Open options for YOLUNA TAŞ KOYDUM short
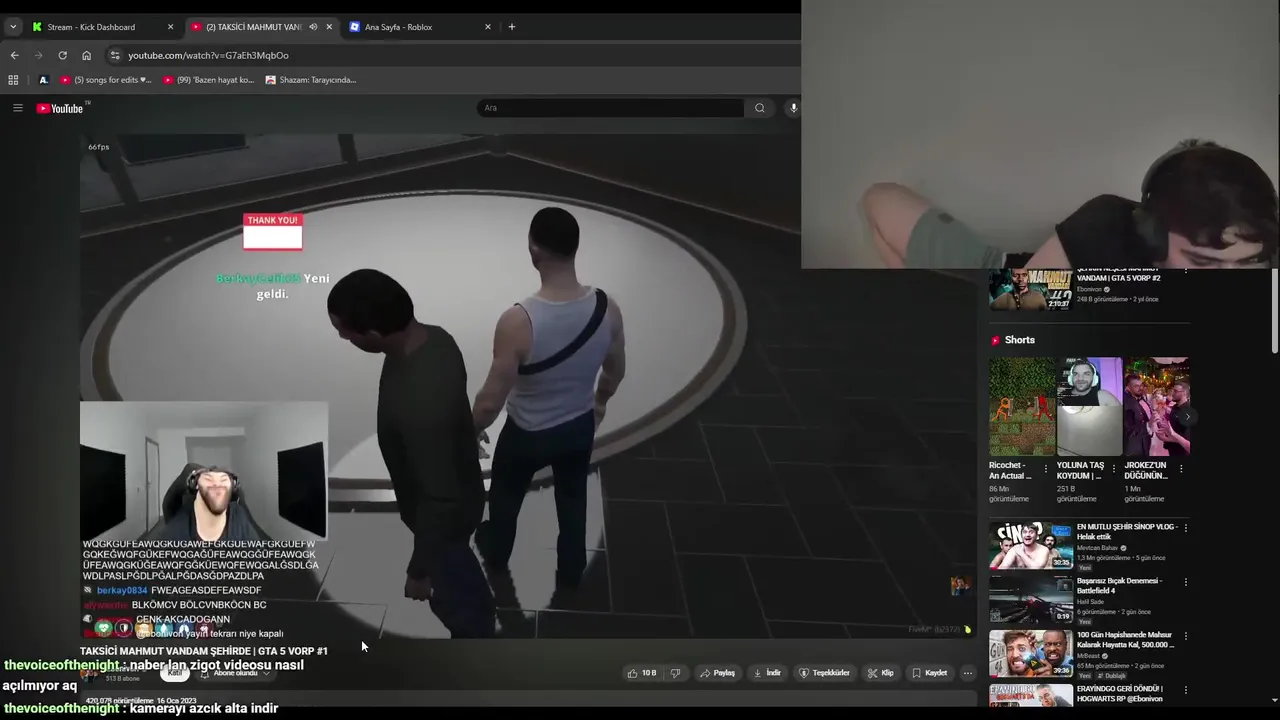This screenshot has width=1280, height=720. pos(1113,468)
